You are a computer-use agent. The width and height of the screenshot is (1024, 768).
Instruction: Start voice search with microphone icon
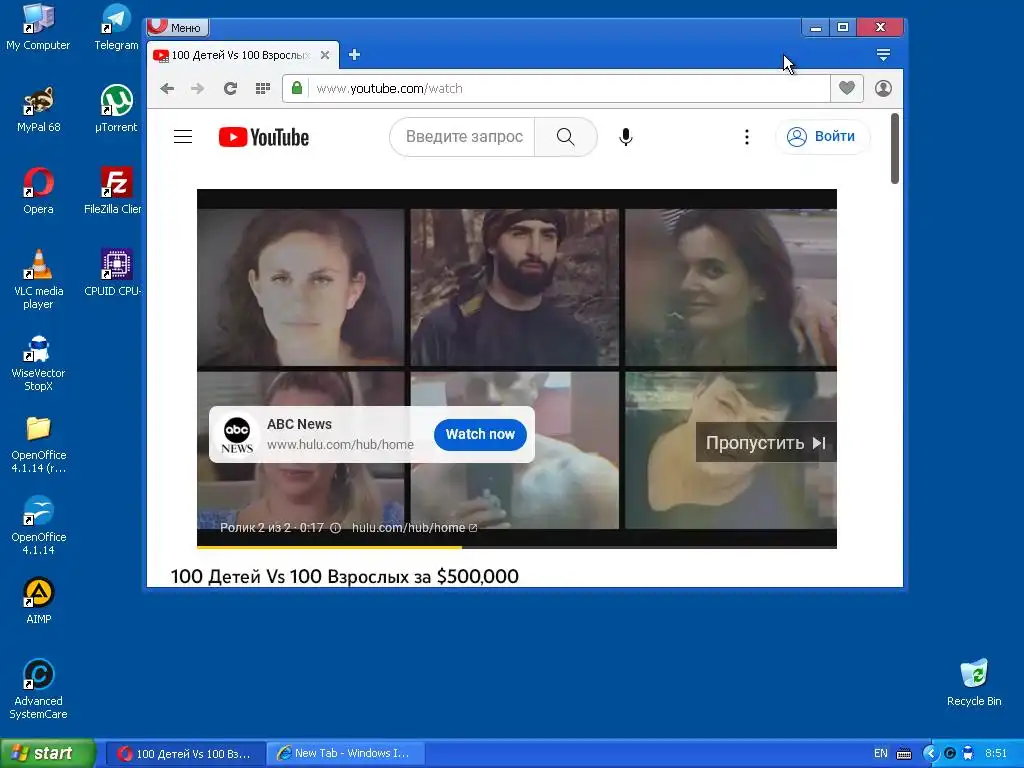[626, 136]
